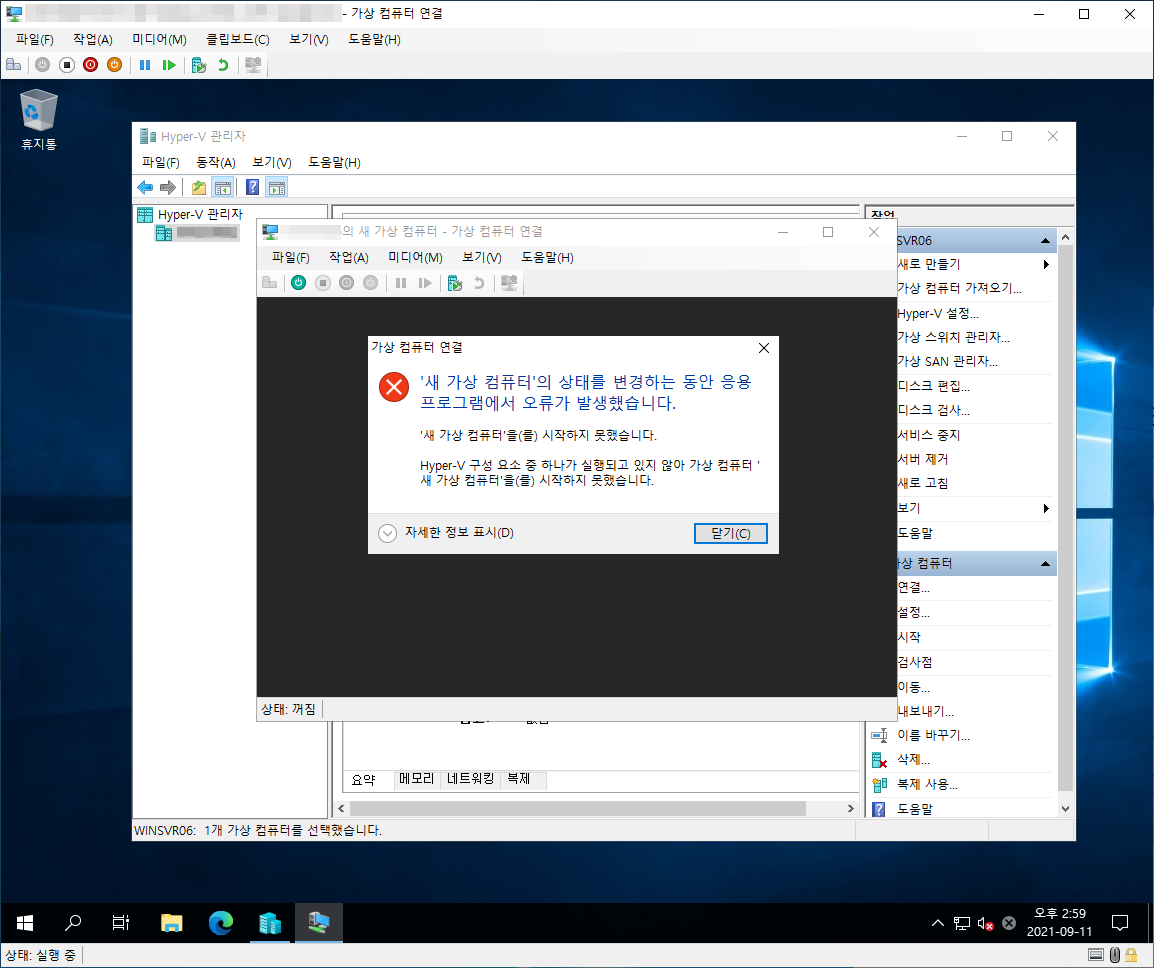Click Help icon at bottom of Actions pane
Image resolution: width=1154 pixels, height=968 pixels.
(x=879, y=809)
